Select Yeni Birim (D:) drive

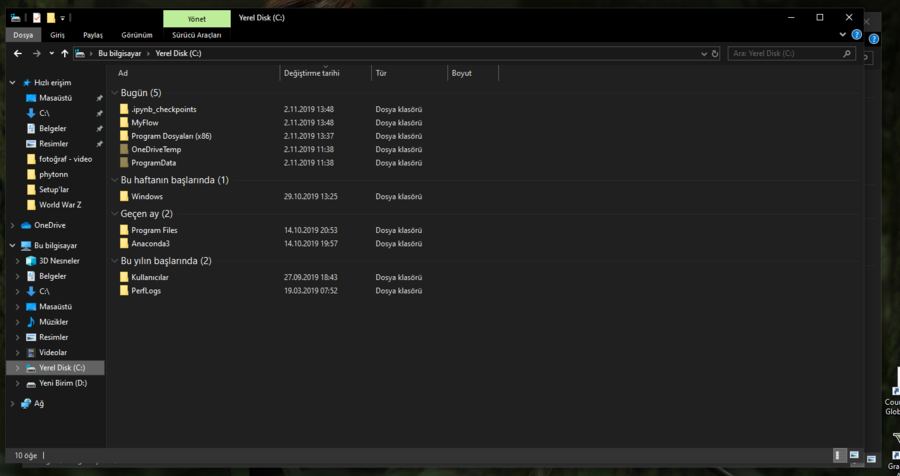point(63,383)
